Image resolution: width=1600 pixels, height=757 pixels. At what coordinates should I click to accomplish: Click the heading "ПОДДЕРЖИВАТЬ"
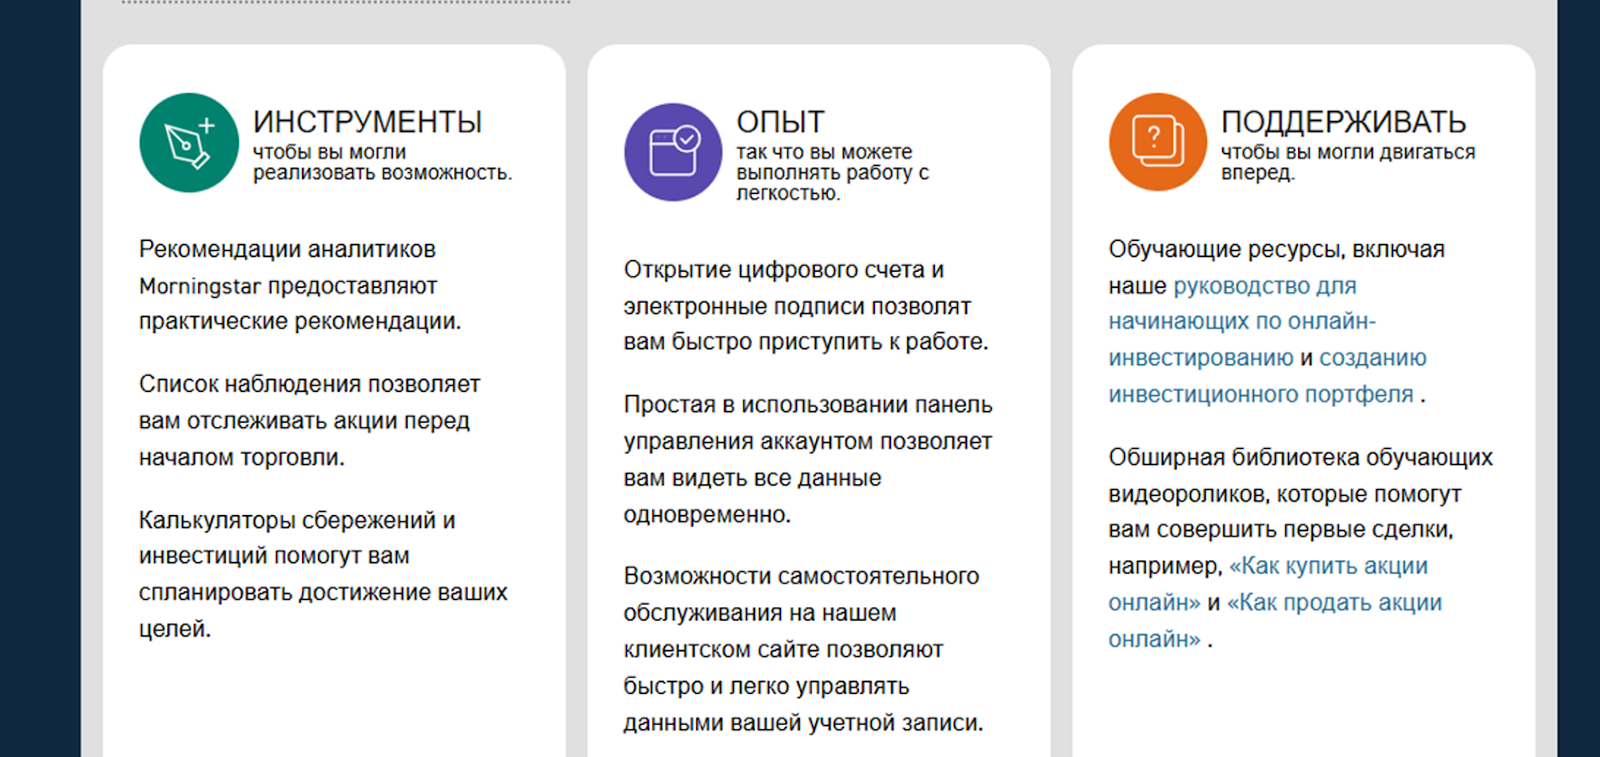[x=1343, y=122]
